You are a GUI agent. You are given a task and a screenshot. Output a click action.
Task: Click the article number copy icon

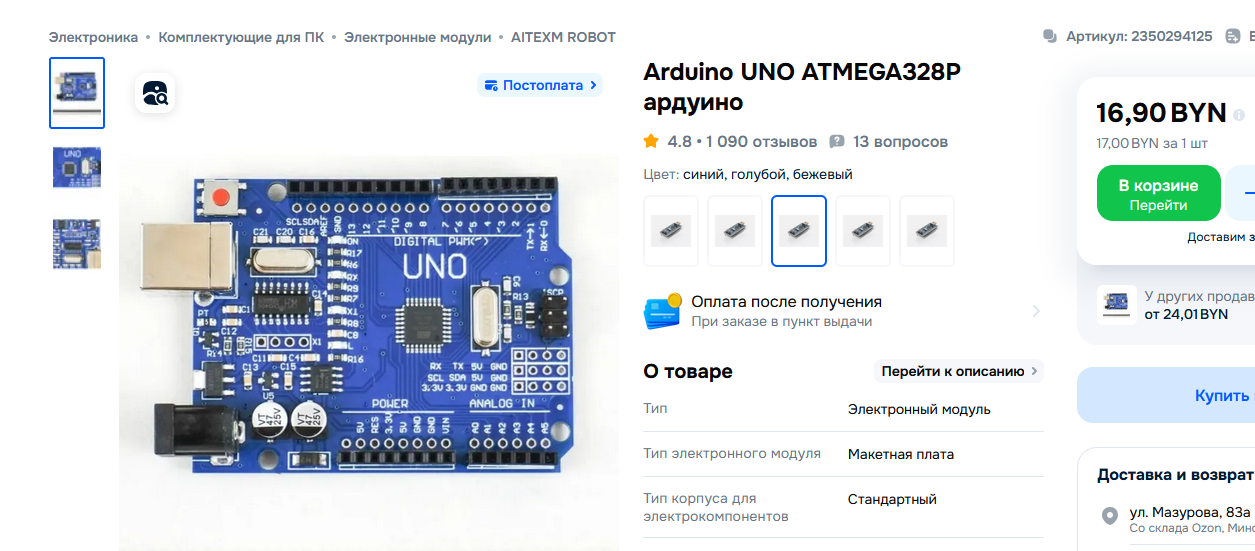point(1050,36)
